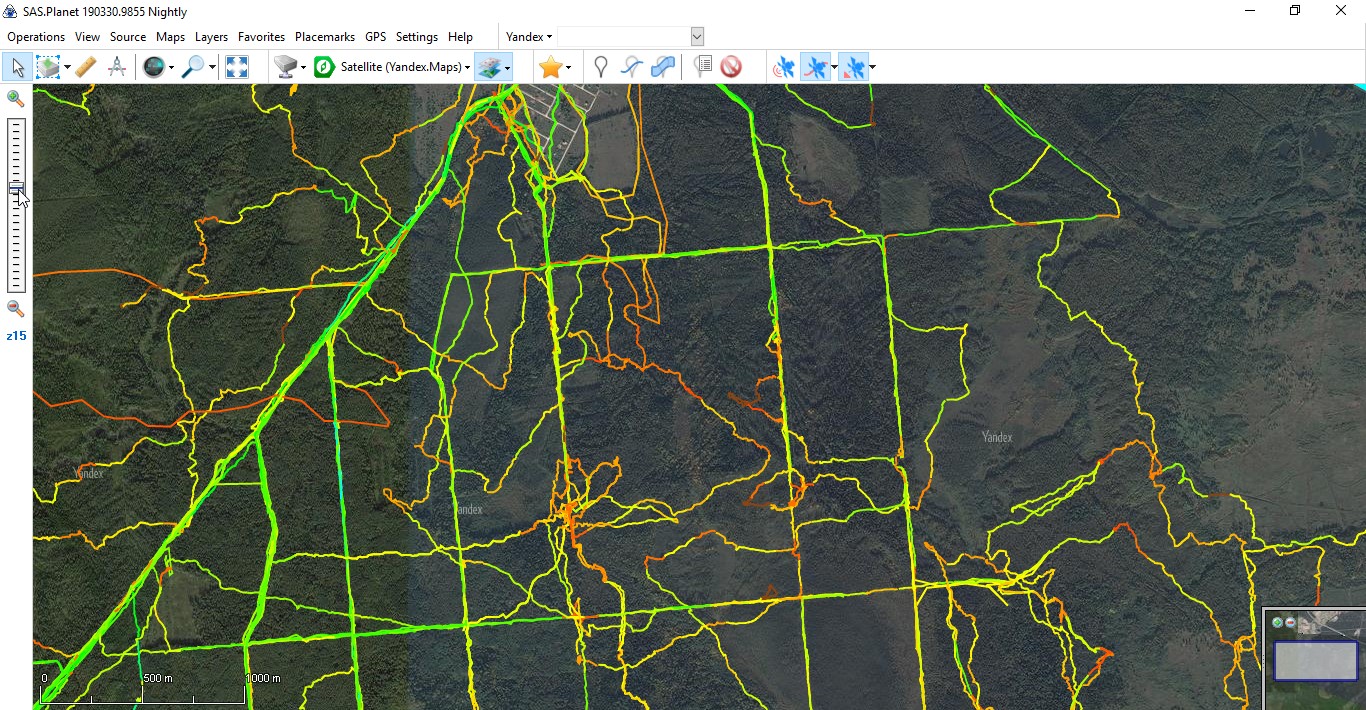Select the Add path tool

(631, 67)
